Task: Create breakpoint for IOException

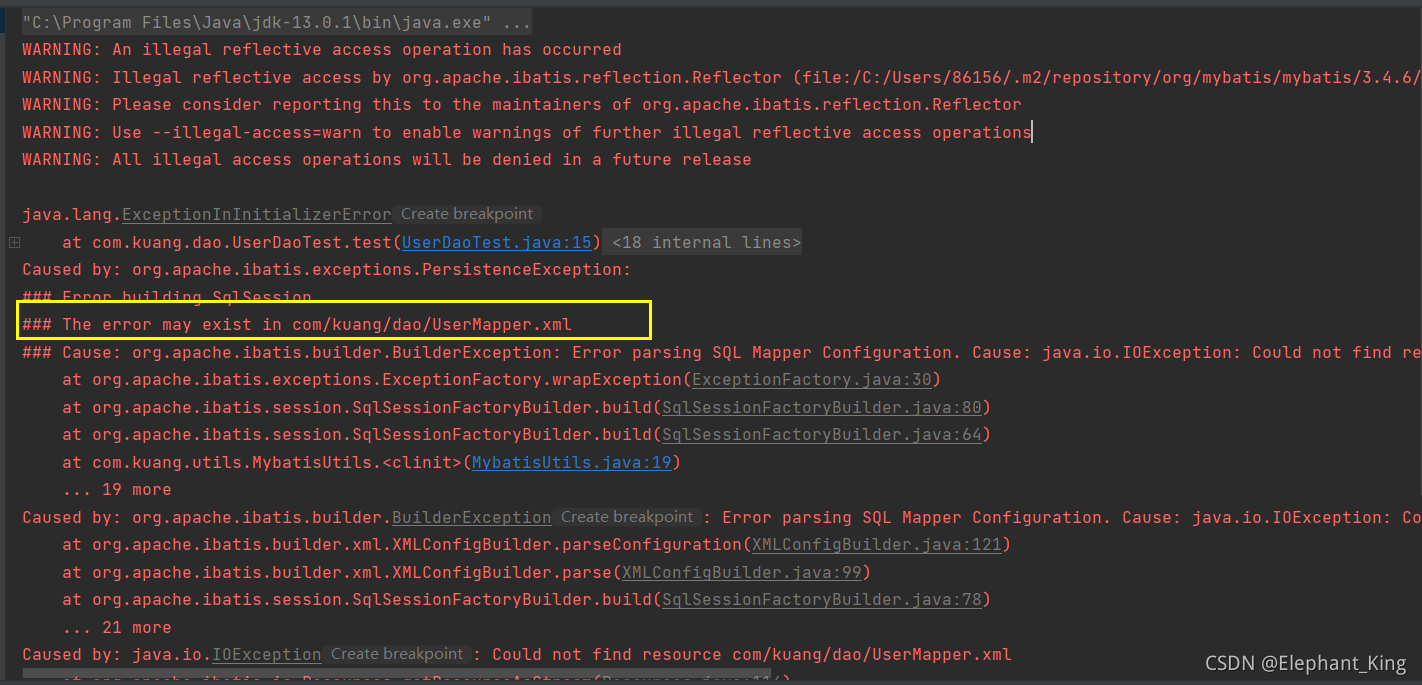Action: (397, 654)
